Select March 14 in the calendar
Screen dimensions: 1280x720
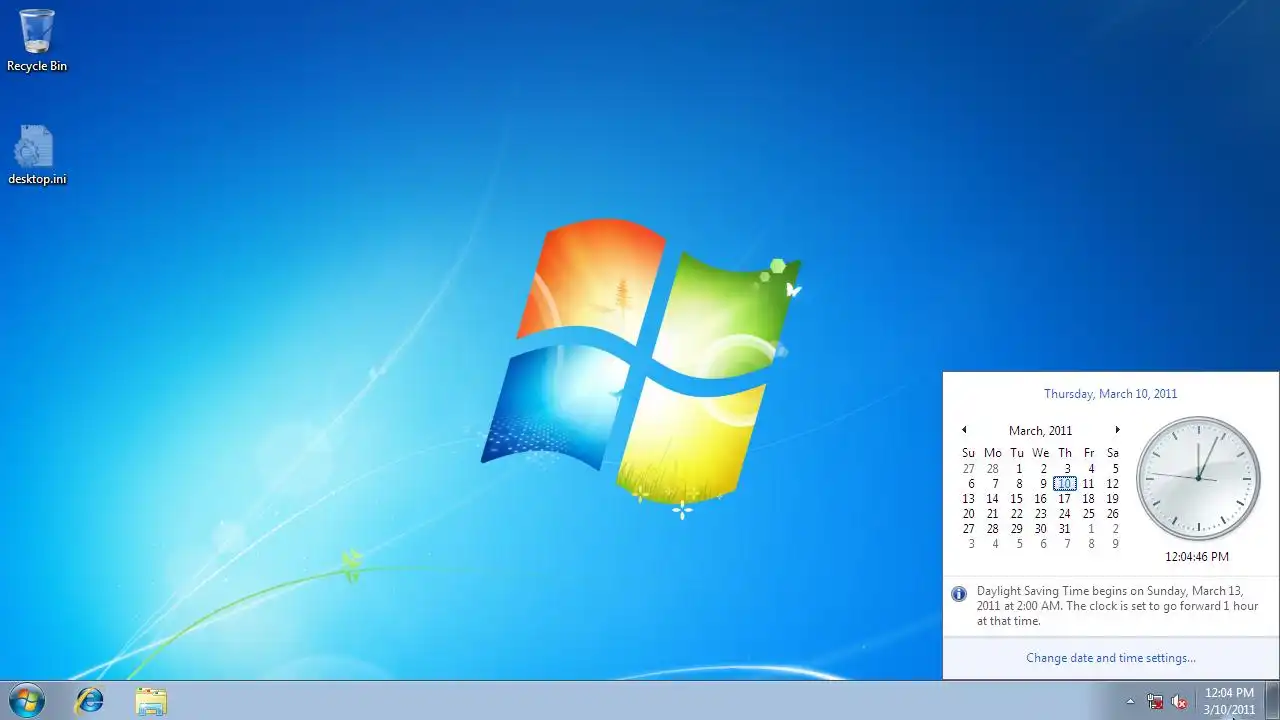[x=992, y=499]
